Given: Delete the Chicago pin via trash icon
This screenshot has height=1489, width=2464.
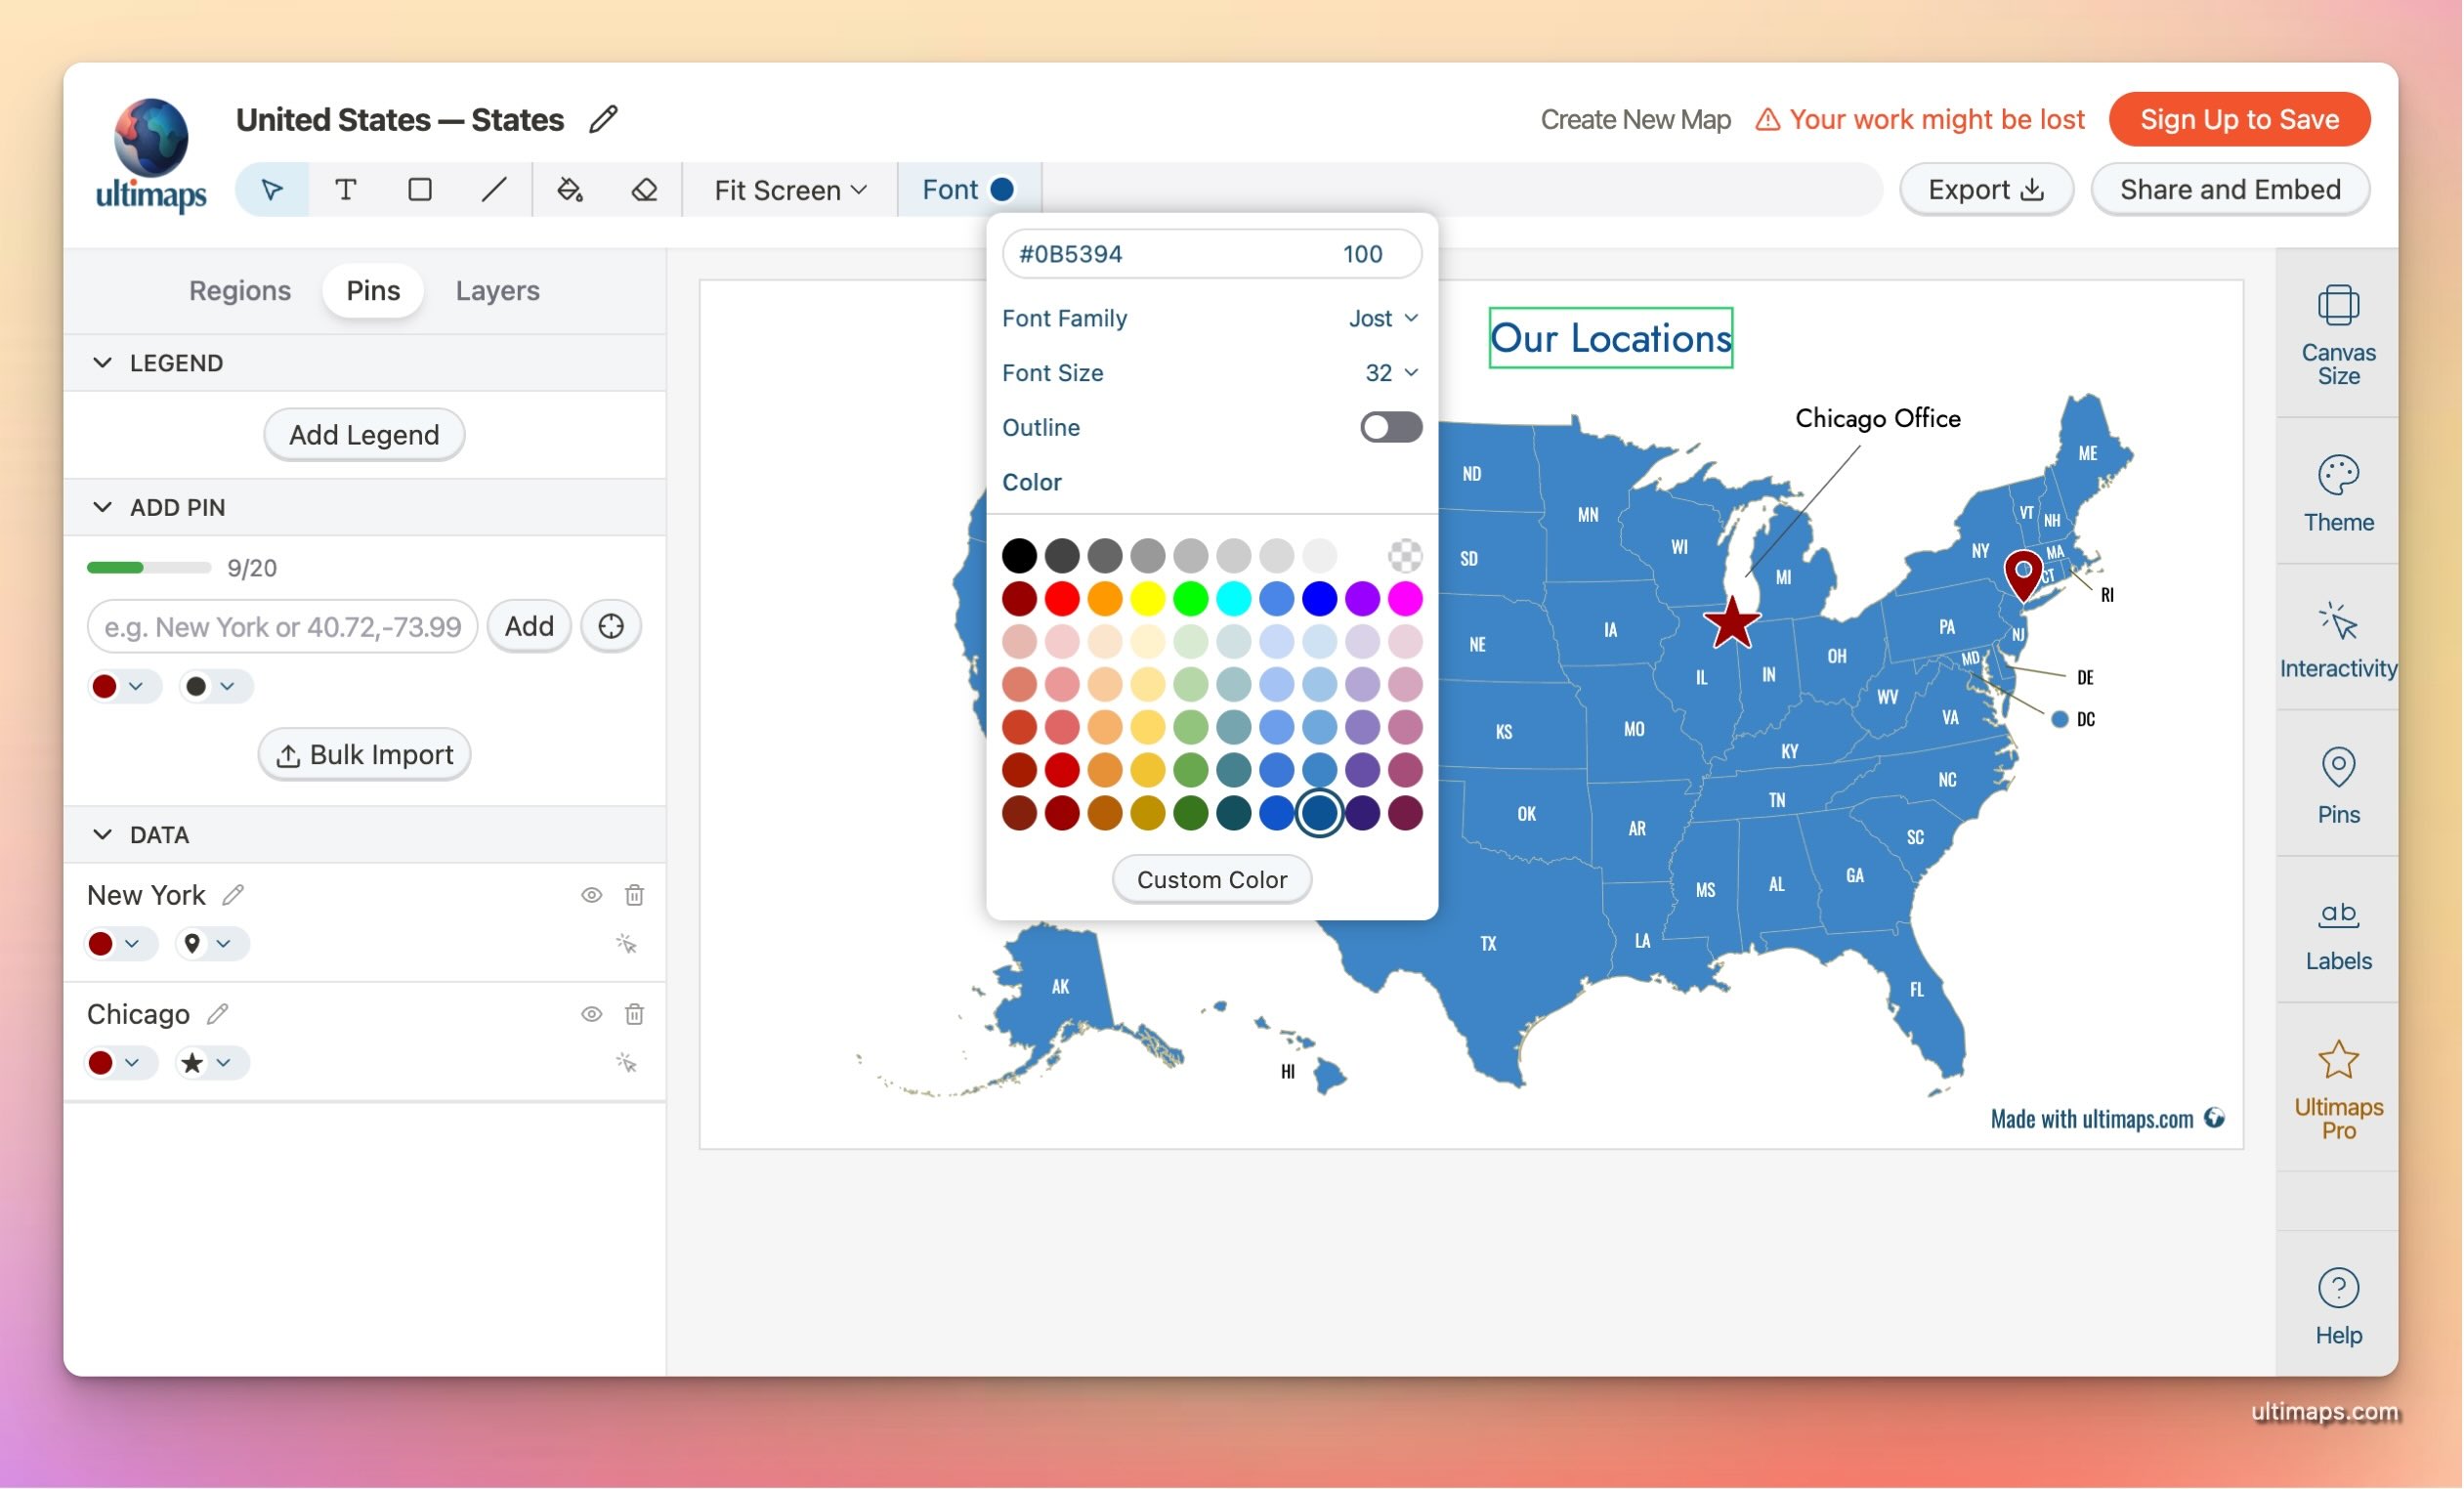Looking at the screenshot, I should click(x=634, y=1014).
